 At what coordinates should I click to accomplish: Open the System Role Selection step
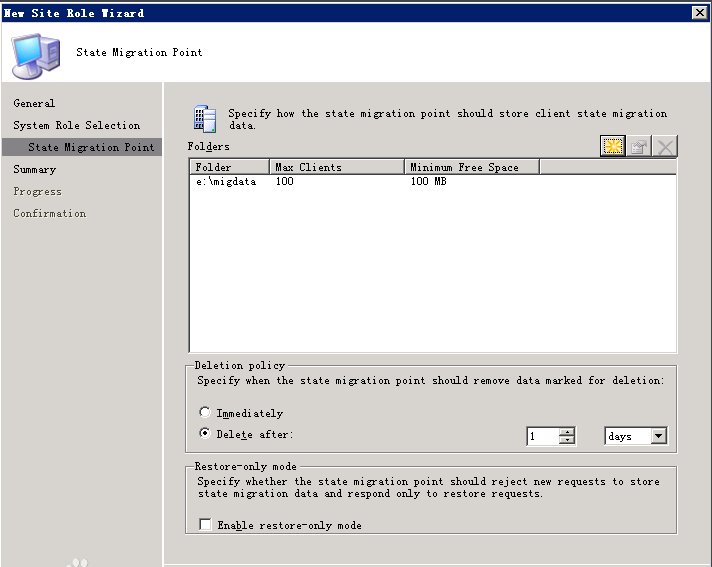(x=76, y=125)
